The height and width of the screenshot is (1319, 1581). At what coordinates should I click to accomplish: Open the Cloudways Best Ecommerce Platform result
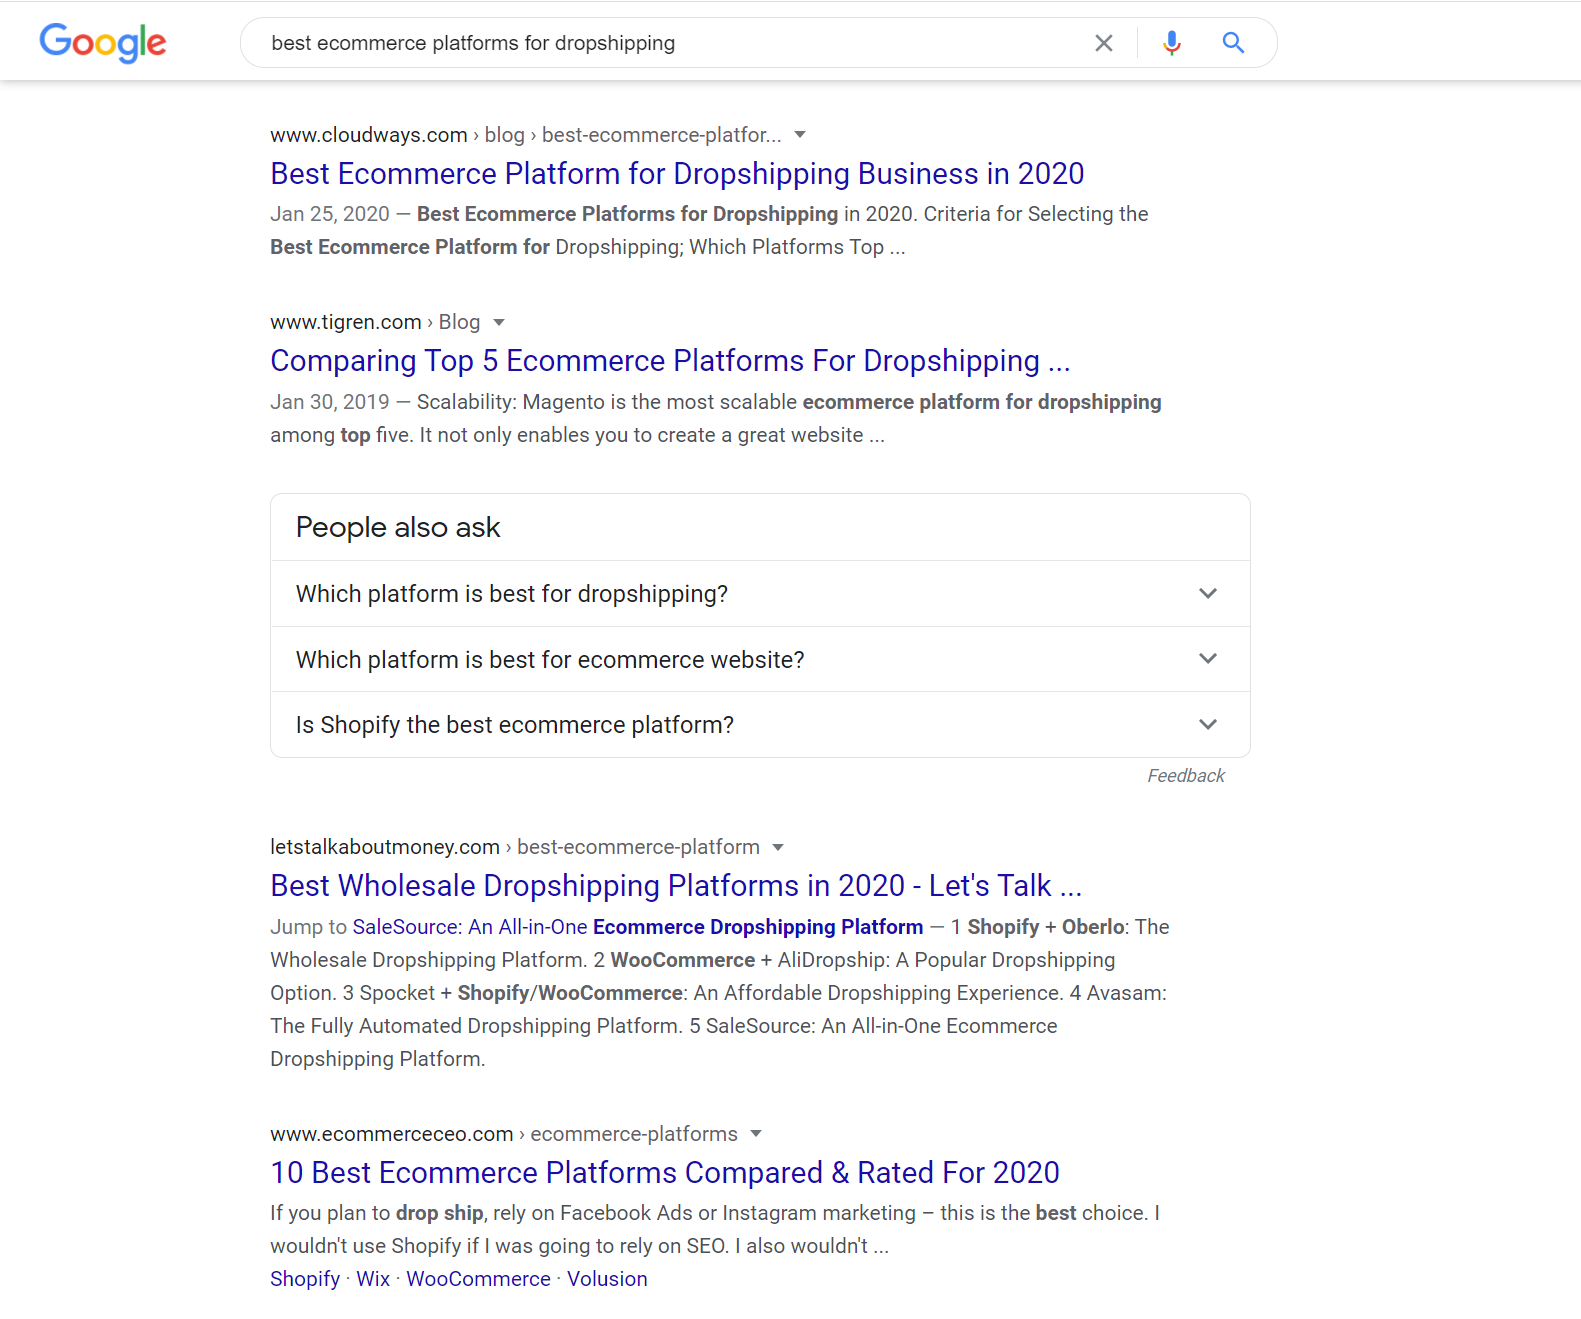click(677, 174)
